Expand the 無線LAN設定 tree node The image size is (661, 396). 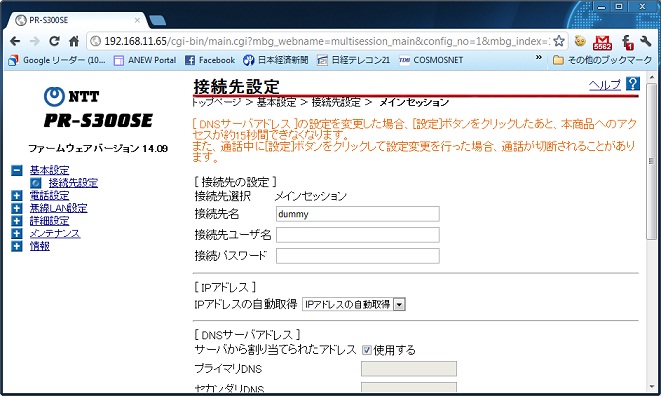pyautogui.click(x=16, y=208)
